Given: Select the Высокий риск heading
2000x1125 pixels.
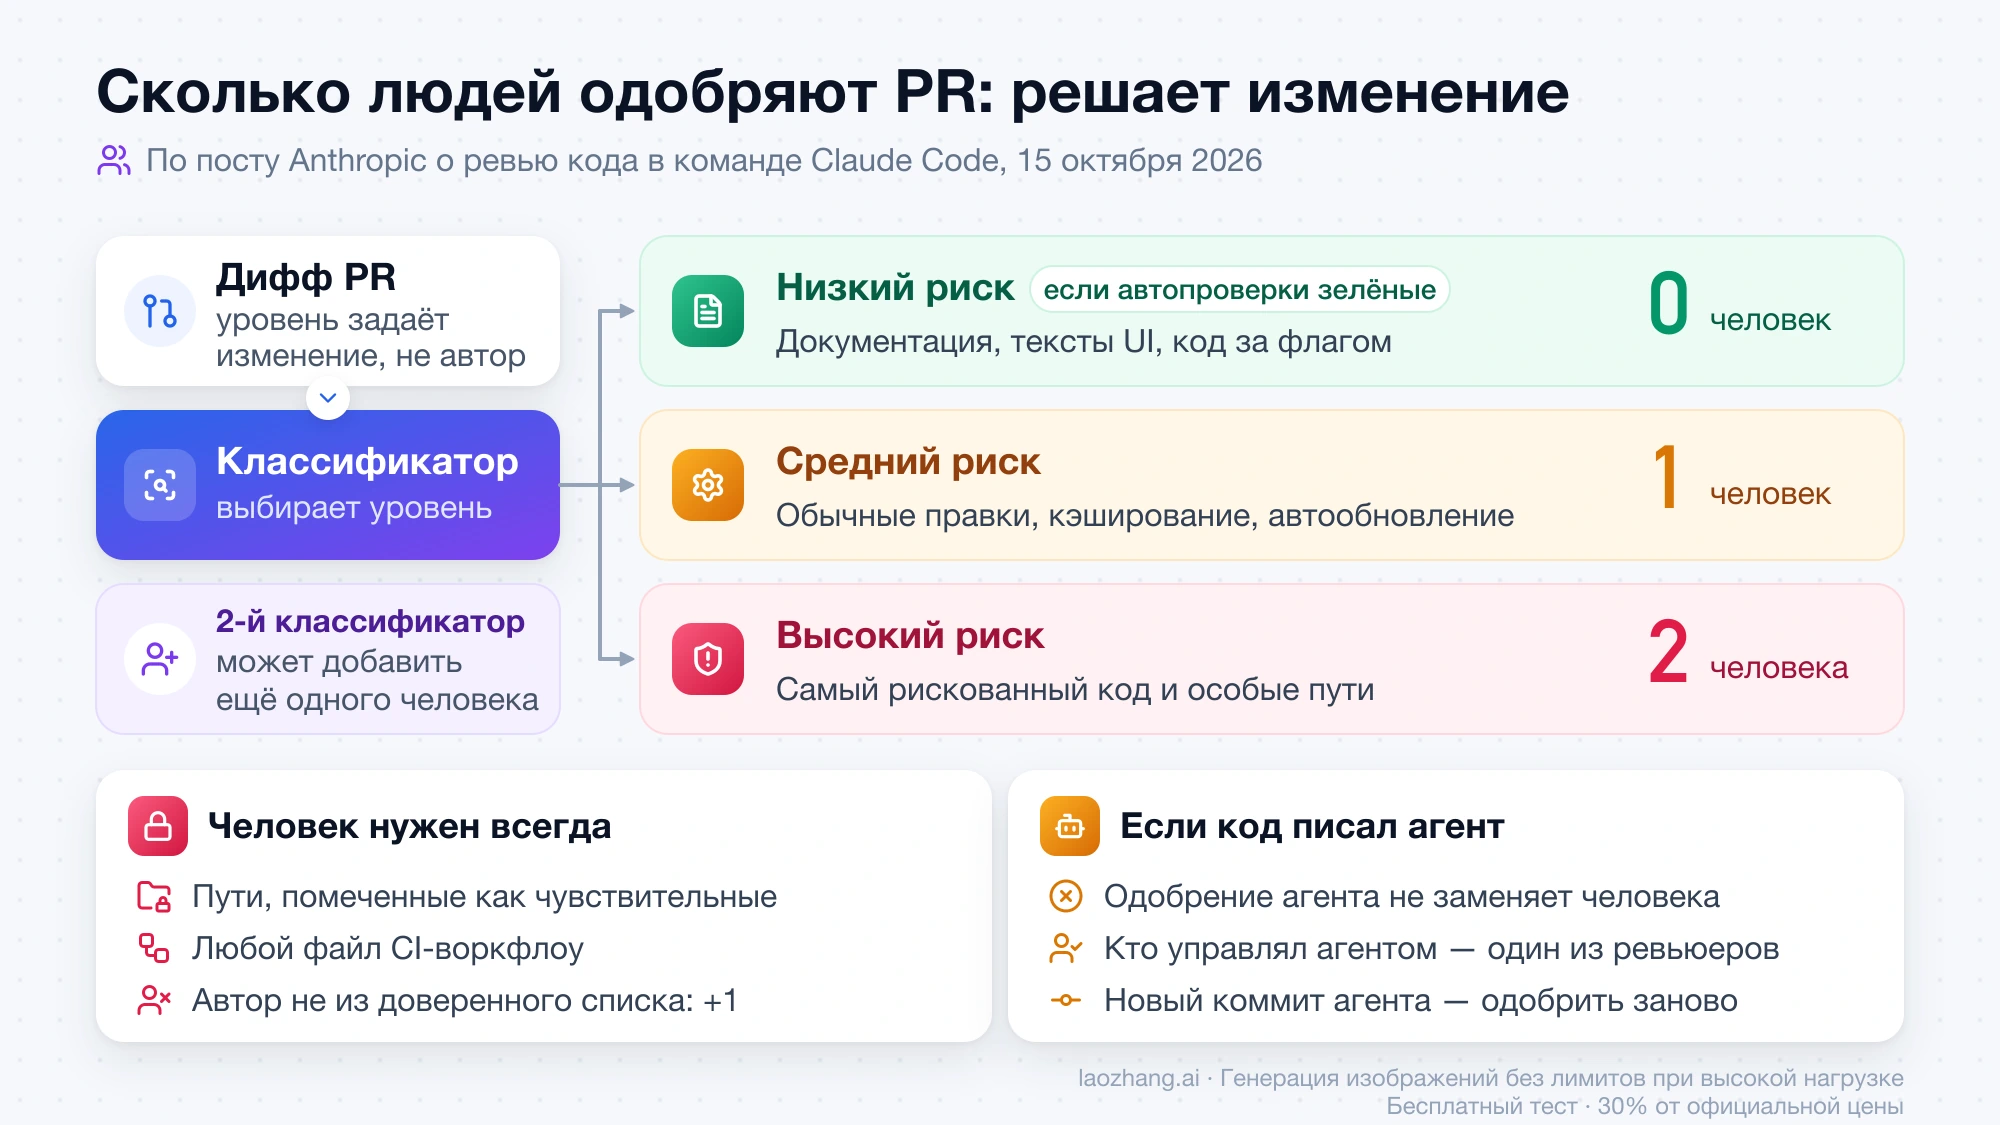Looking at the screenshot, I should [x=910, y=636].
